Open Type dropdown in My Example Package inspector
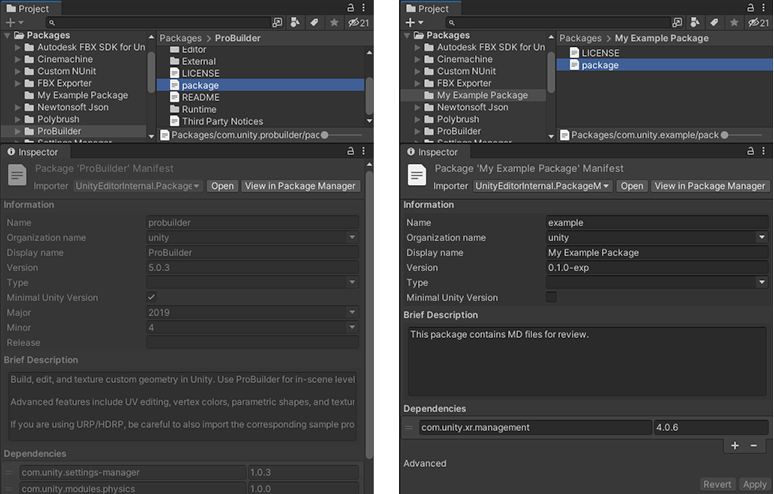The width and height of the screenshot is (774, 494). point(657,283)
